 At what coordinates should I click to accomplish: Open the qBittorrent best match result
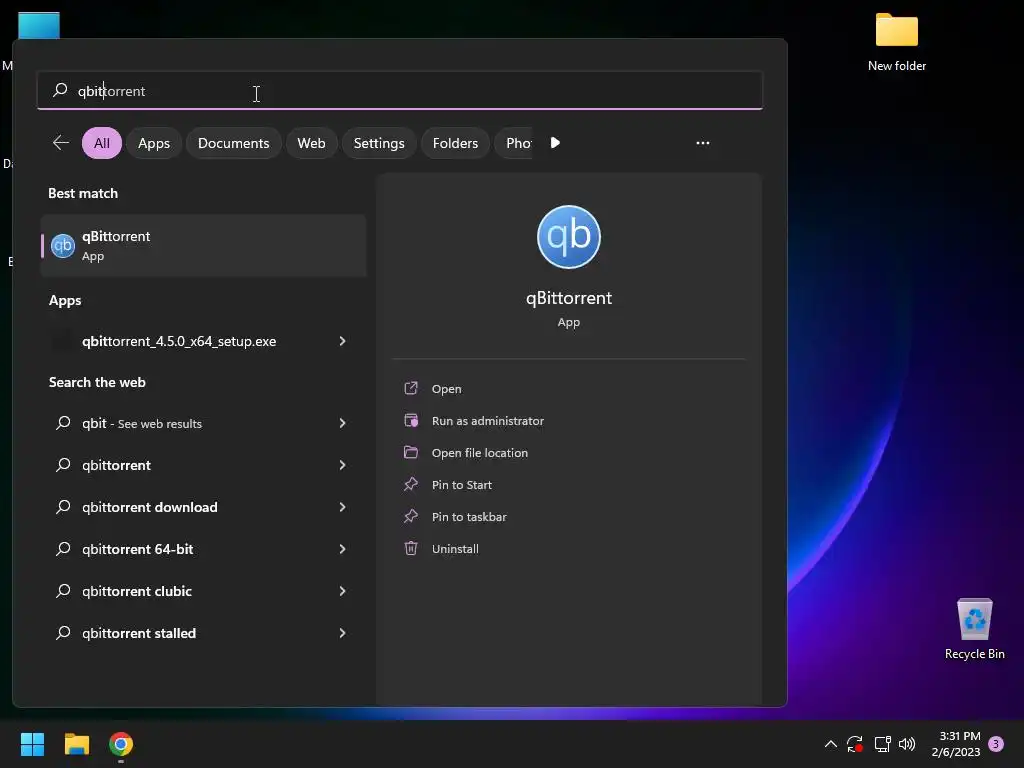203,246
